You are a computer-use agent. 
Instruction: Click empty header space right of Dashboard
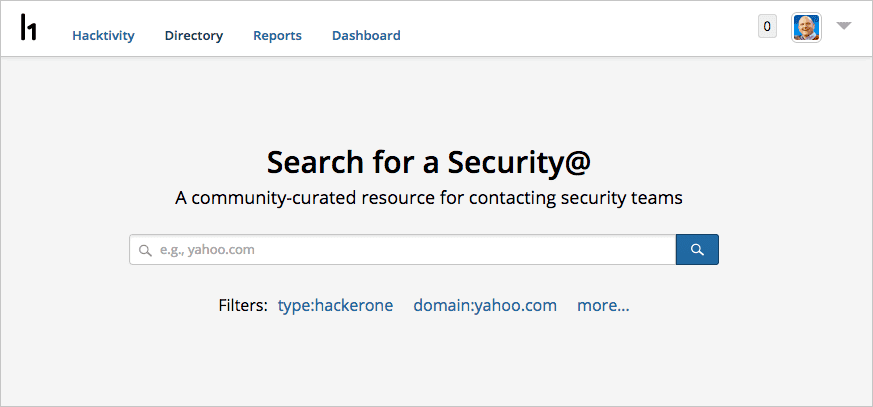click(x=580, y=30)
